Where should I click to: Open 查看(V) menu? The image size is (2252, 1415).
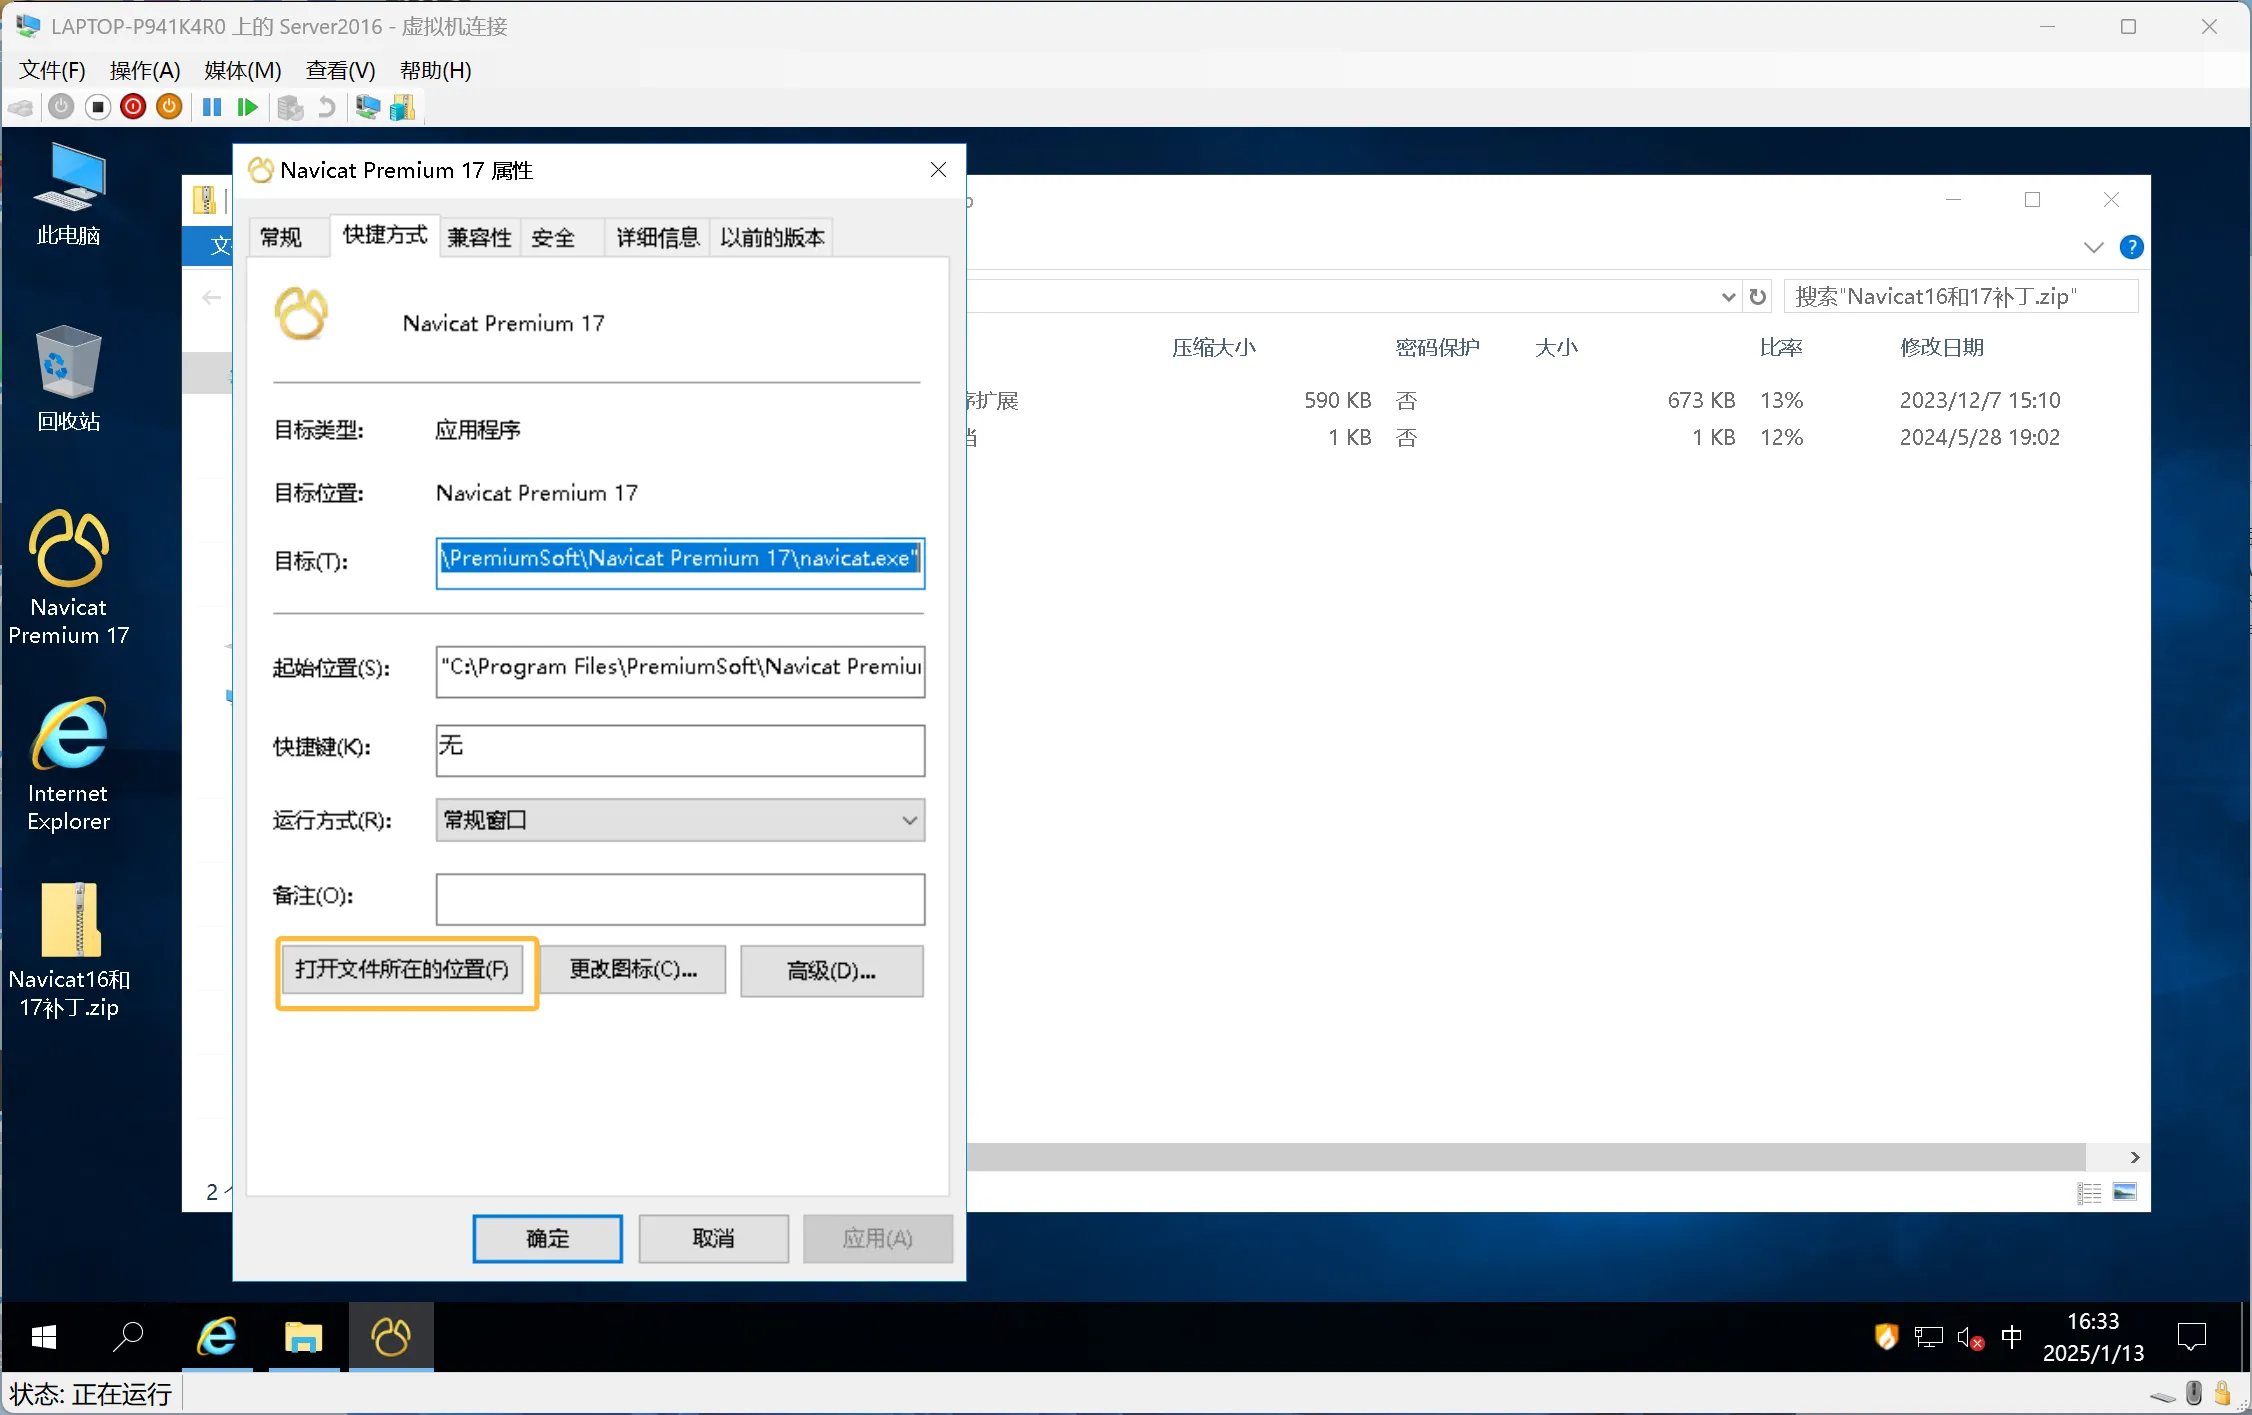[x=341, y=70]
